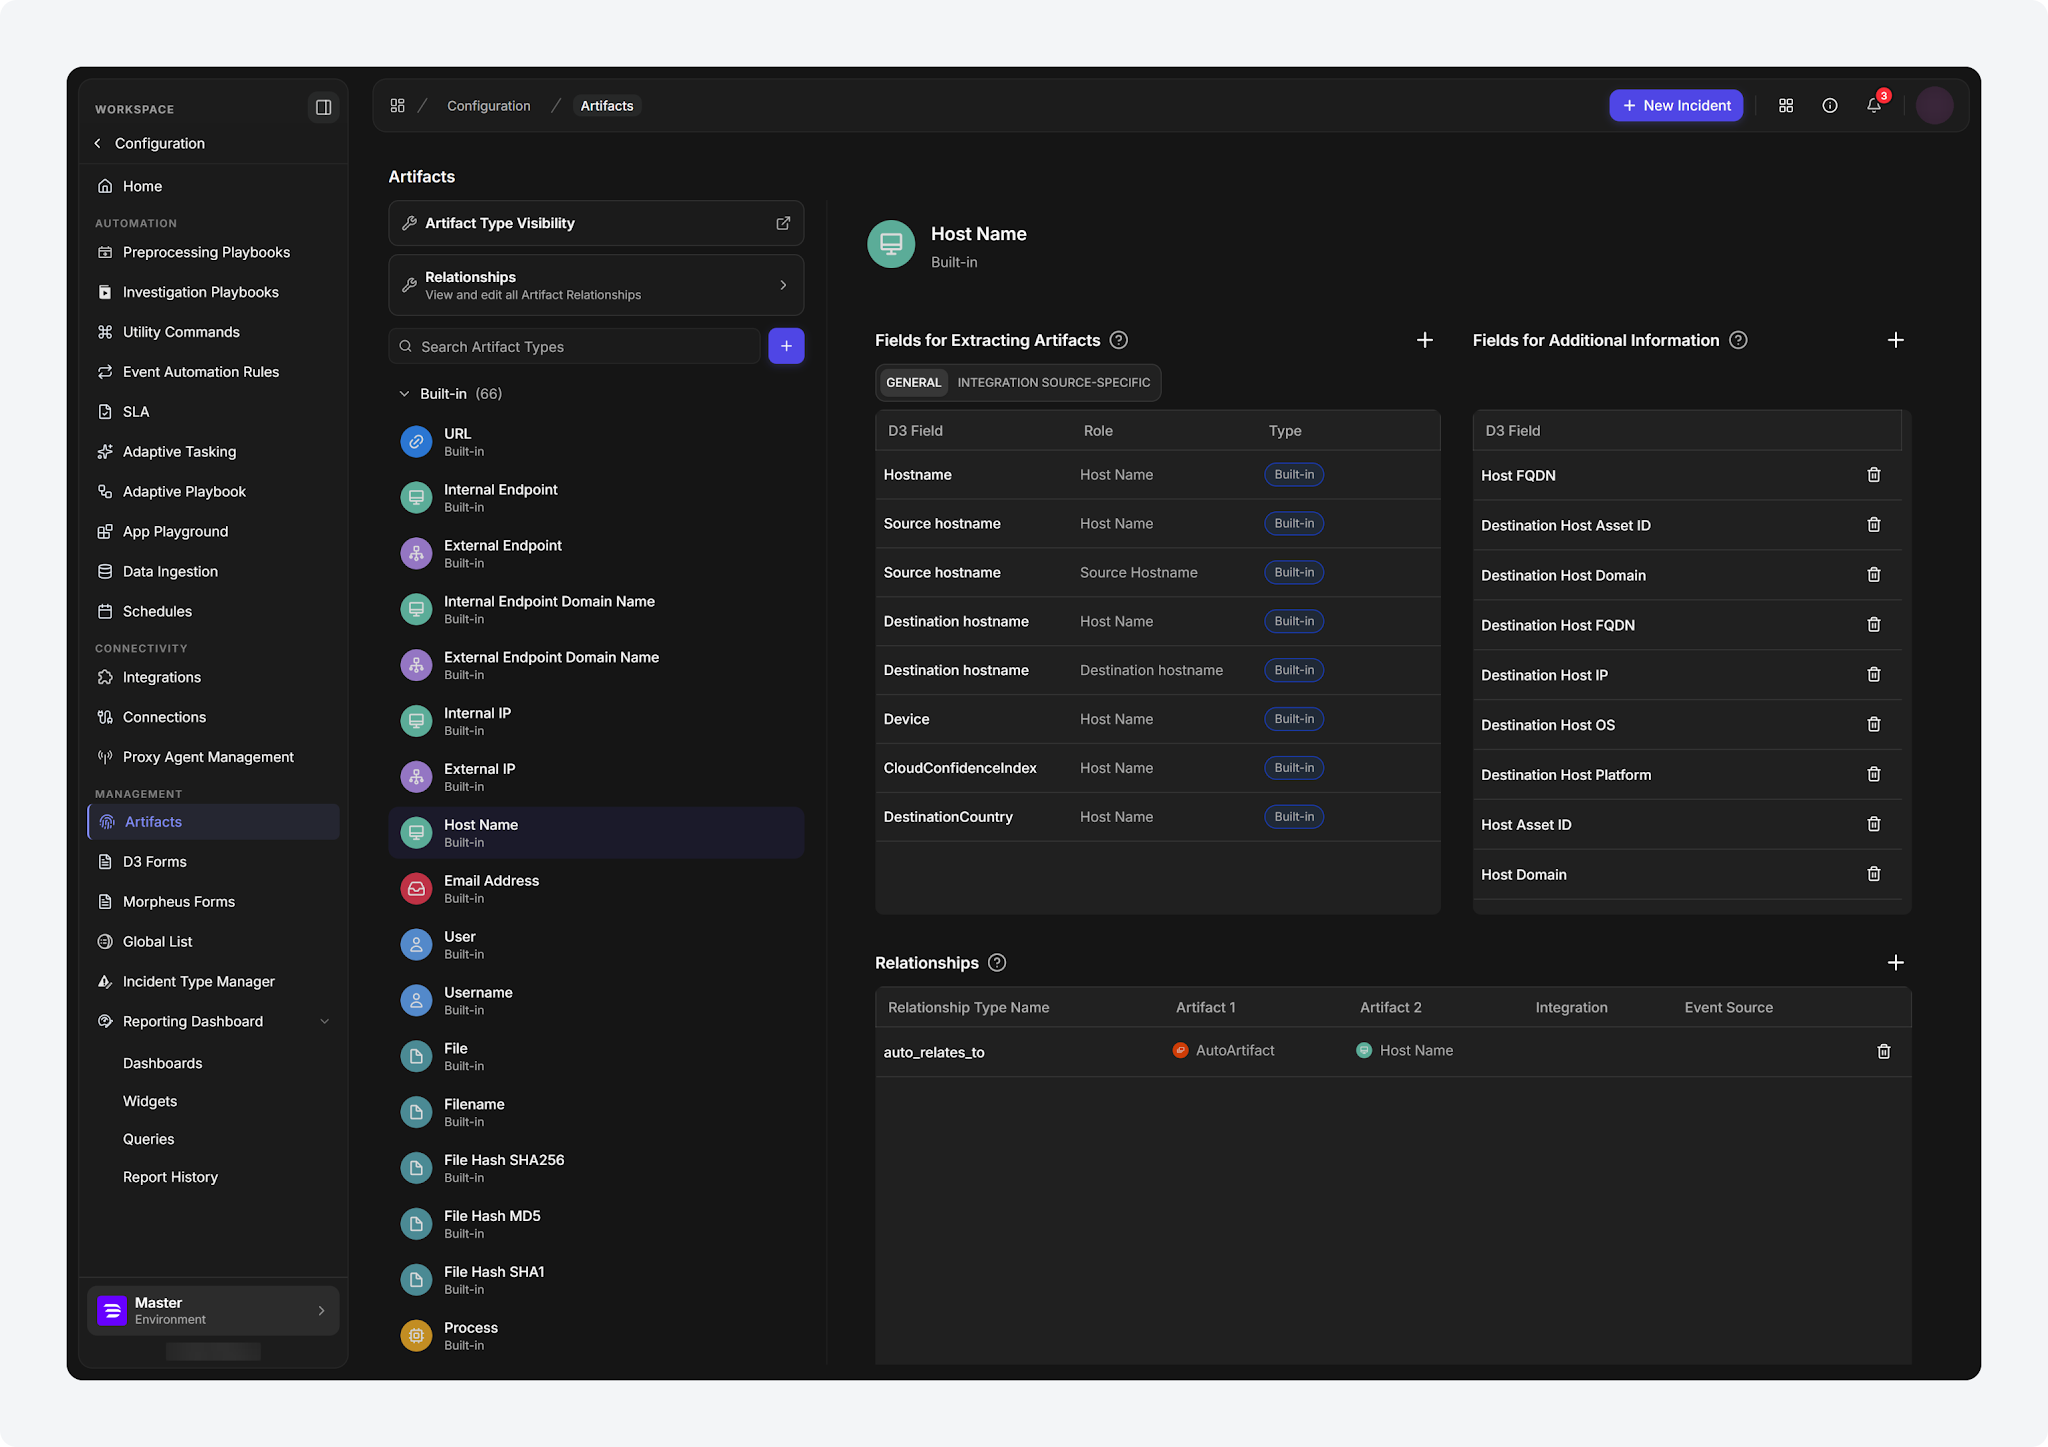Select the Email Address artifact type

click(x=596, y=888)
